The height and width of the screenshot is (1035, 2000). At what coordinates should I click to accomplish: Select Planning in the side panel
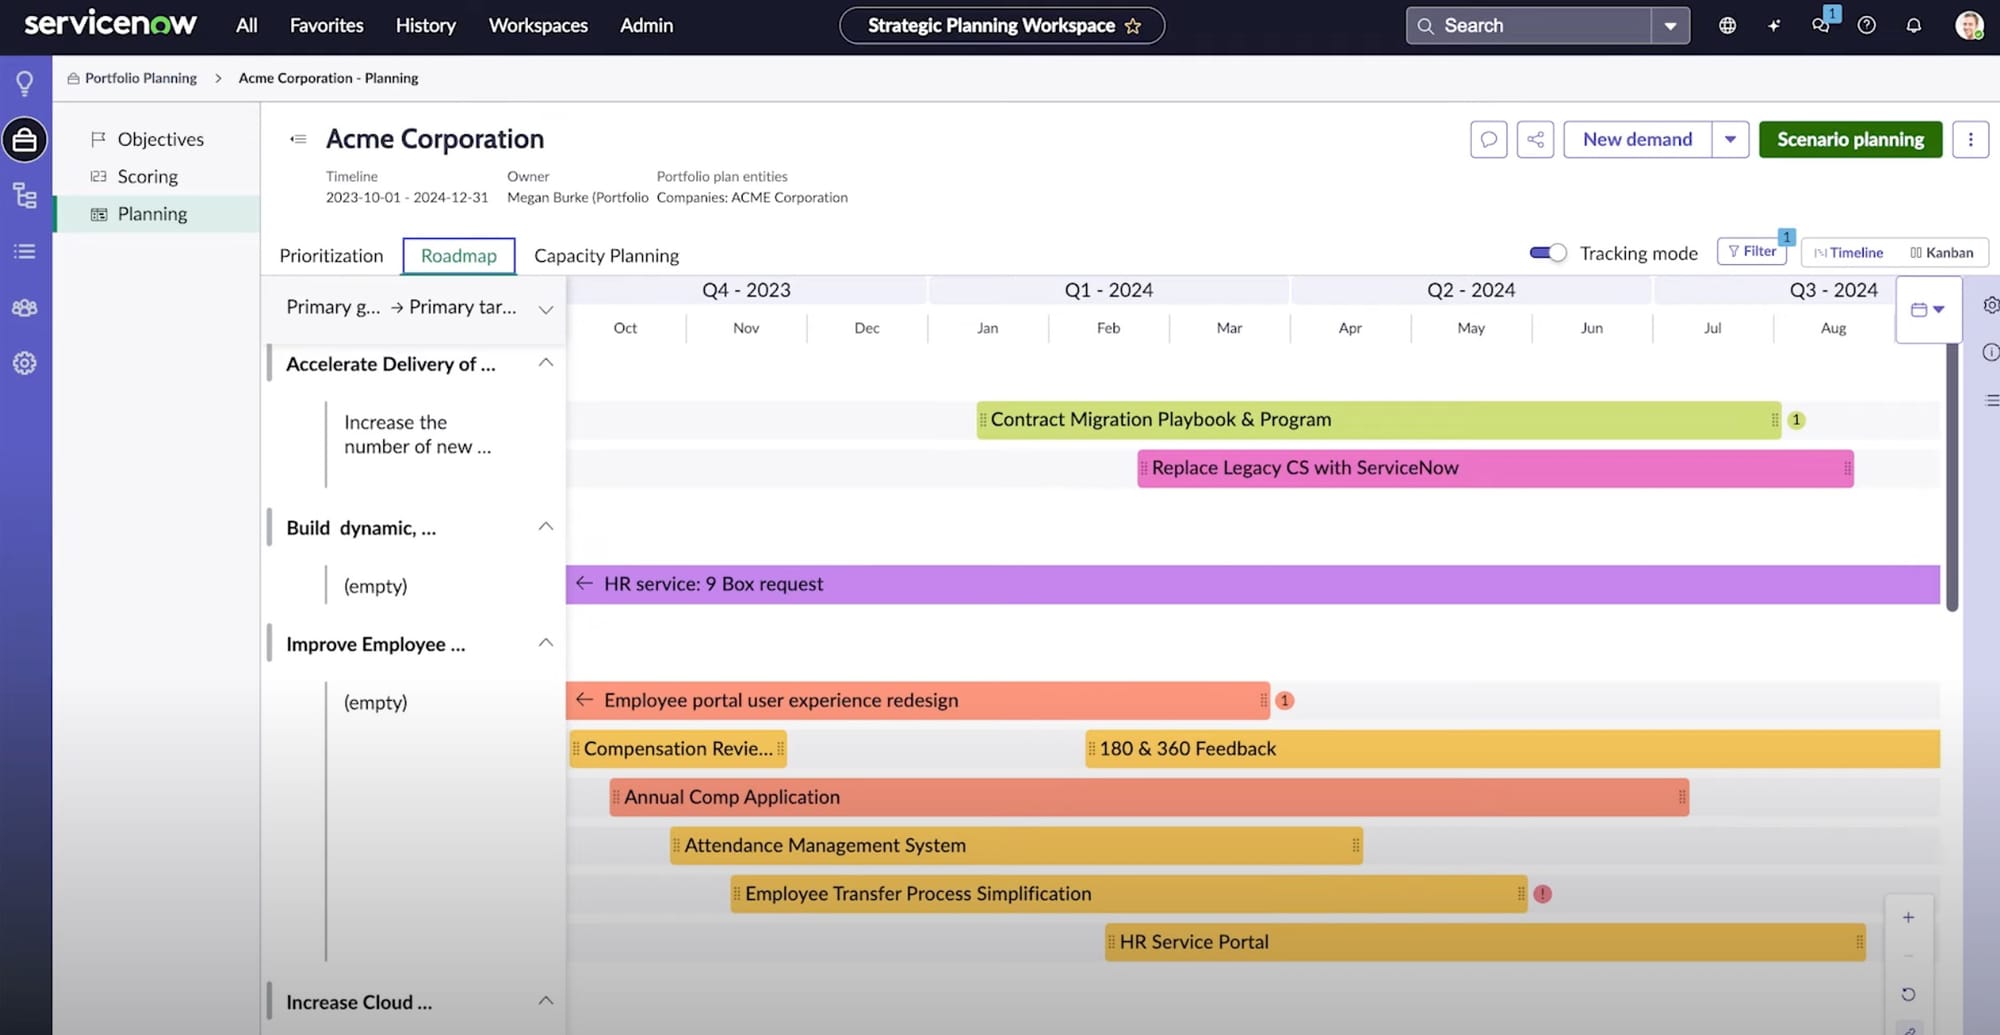157,214
